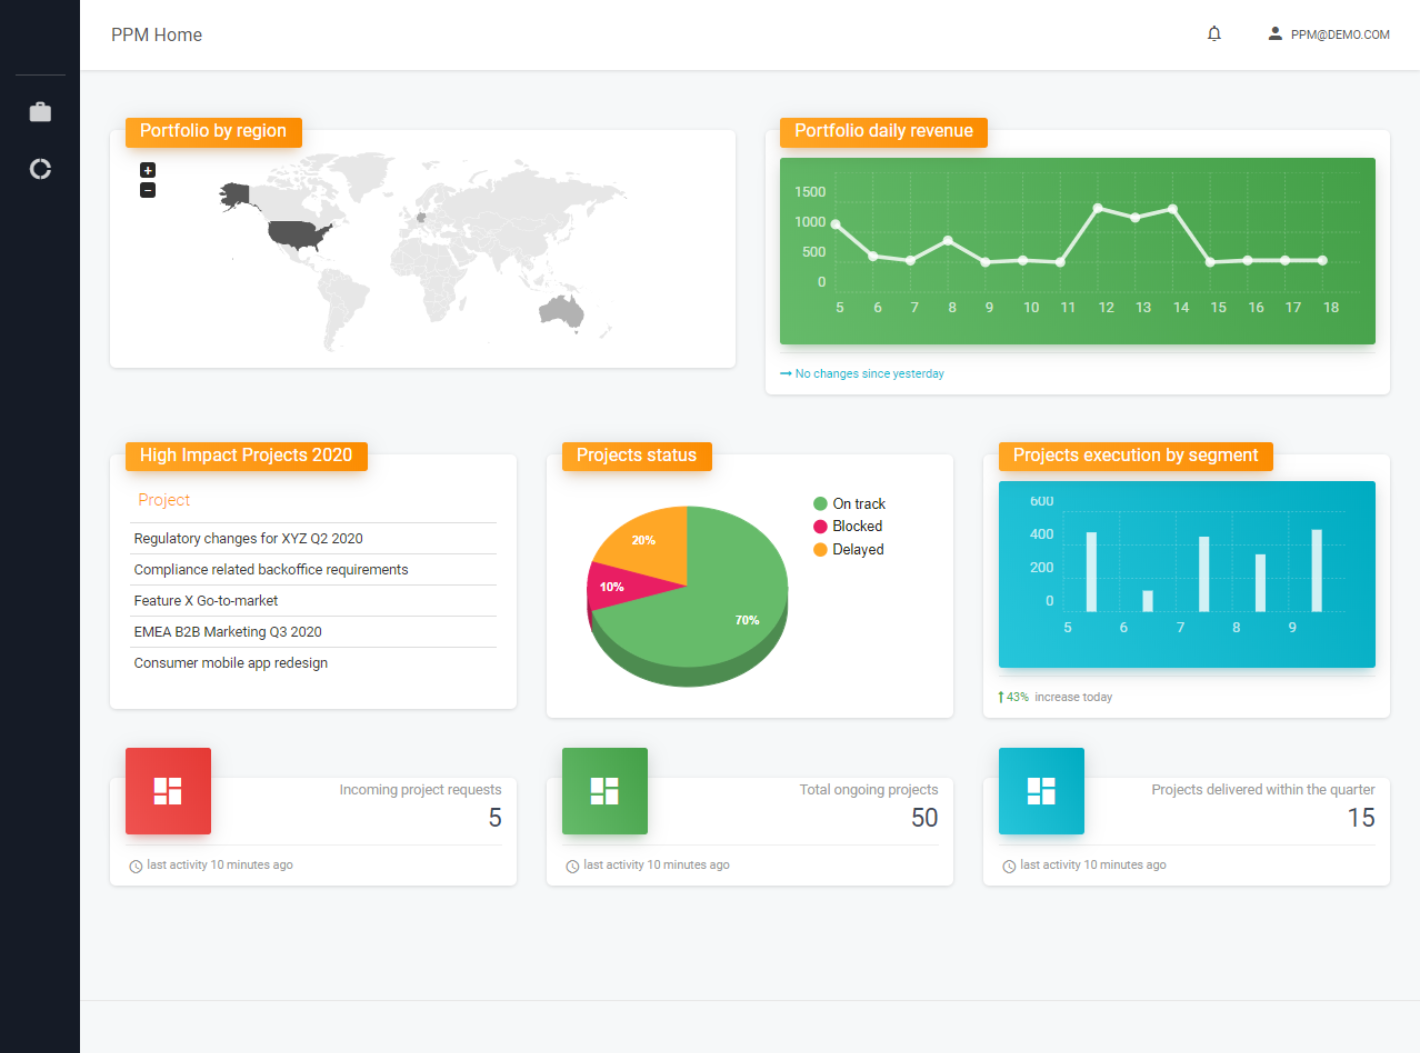Click the green grid icon on Total ongoing projects
Image resolution: width=1420 pixels, height=1053 pixels.
point(604,790)
